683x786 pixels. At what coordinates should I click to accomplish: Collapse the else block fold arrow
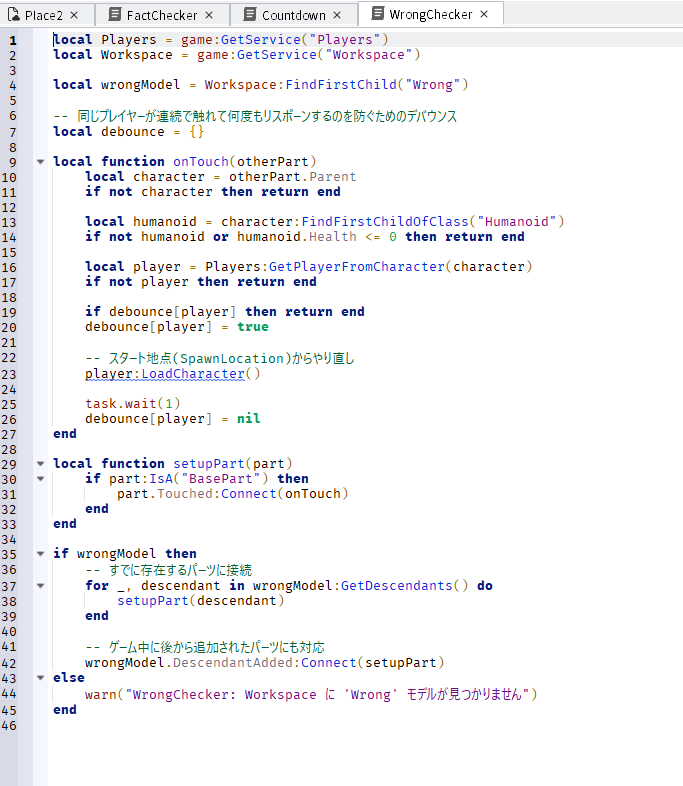(x=41, y=678)
